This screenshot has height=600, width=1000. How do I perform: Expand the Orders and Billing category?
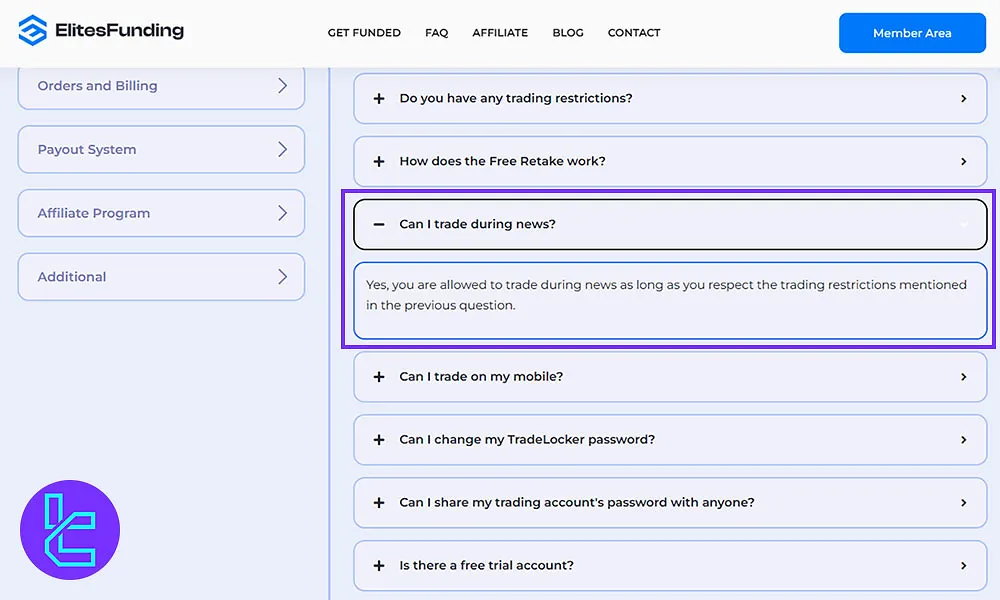pos(161,86)
